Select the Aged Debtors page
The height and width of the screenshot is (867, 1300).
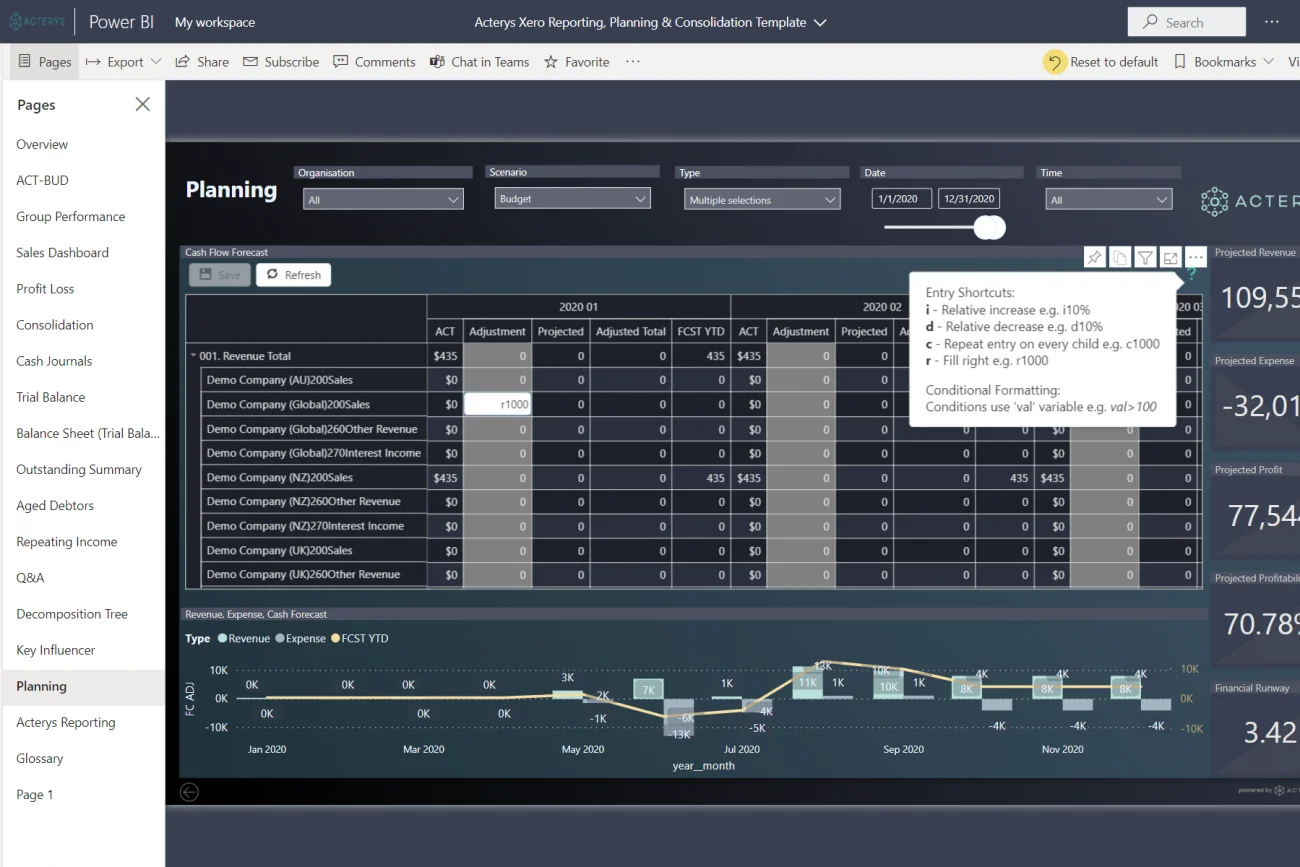[x=55, y=506]
